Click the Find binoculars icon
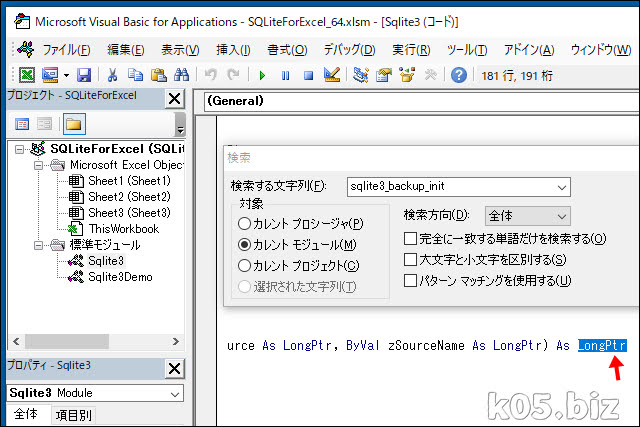 tap(182, 75)
